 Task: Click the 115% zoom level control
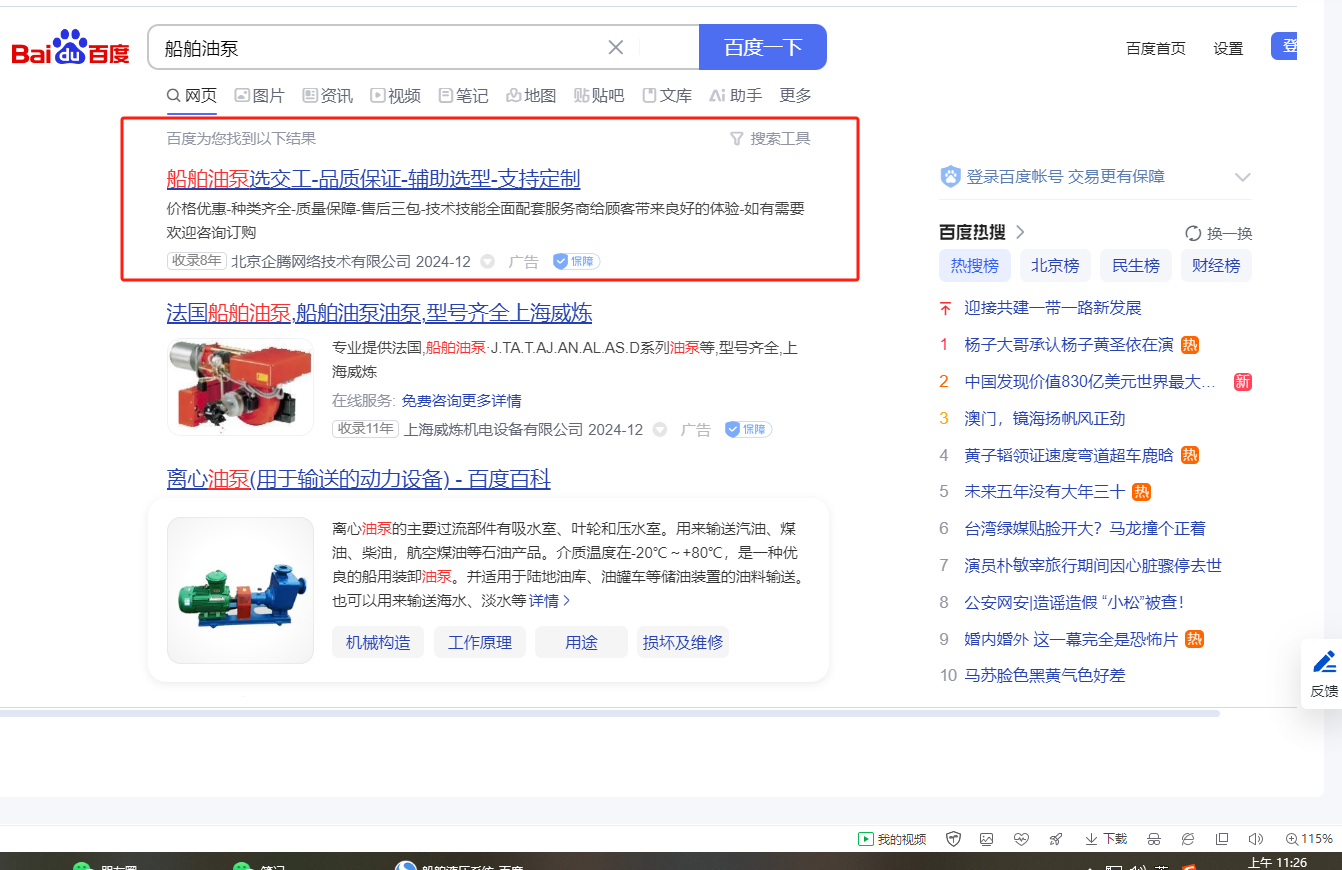(1309, 839)
